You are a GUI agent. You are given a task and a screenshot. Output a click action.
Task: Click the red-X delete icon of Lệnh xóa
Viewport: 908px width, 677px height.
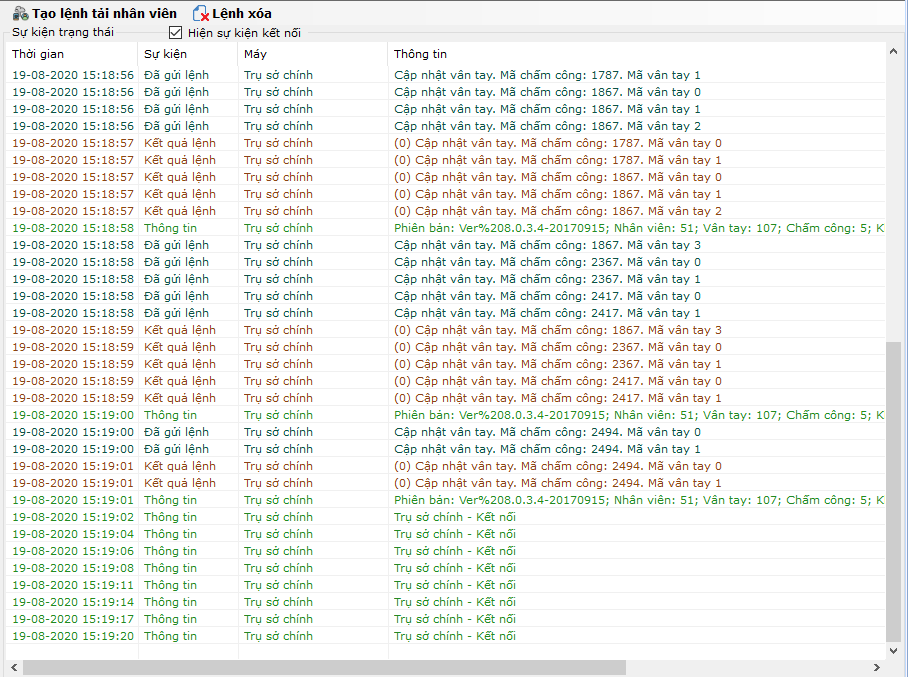coord(201,14)
